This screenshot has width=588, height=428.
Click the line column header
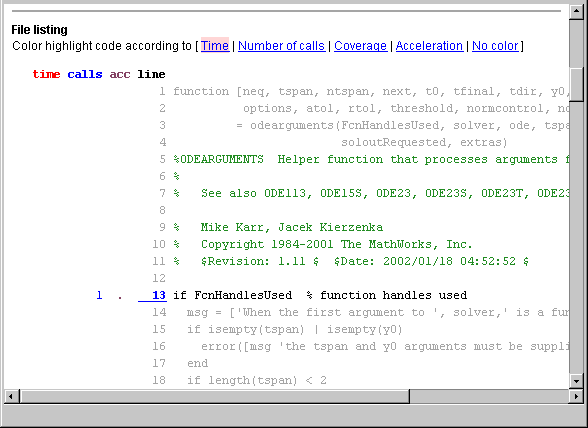coord(151,74)
